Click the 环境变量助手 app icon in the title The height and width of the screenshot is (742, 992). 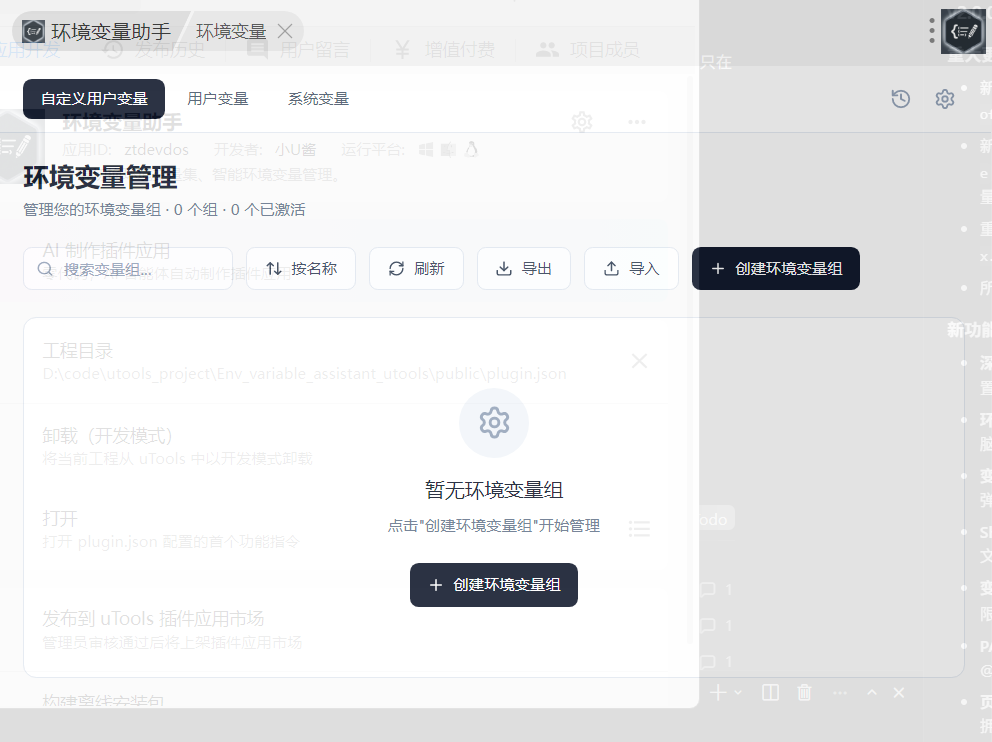click(x=33, y=31)
